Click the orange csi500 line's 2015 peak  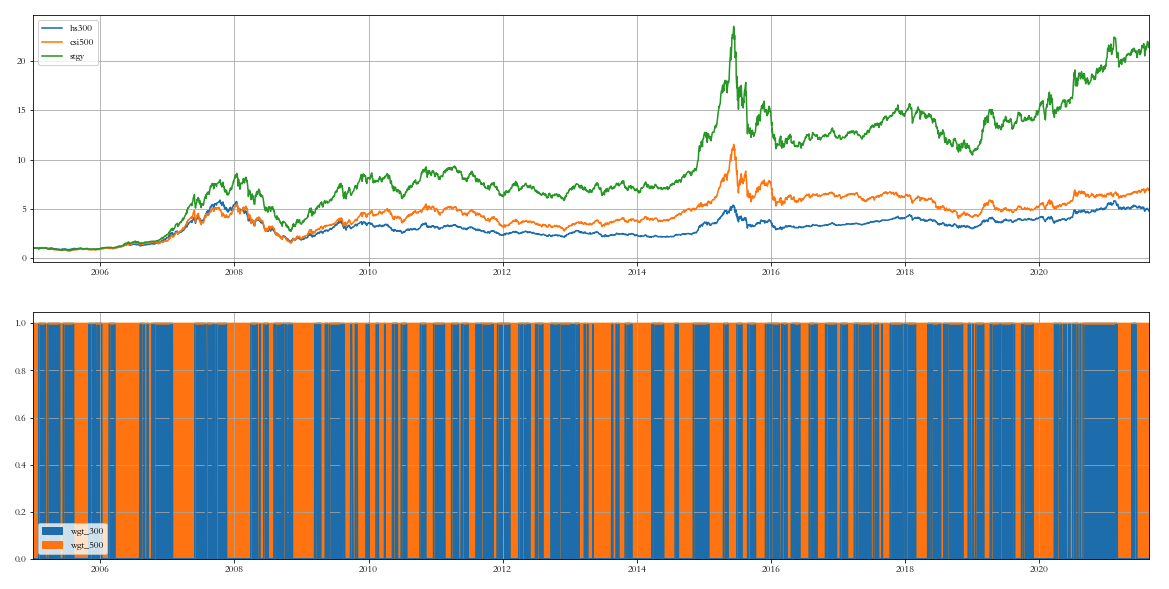pyautogui.click(x=734, y=146)
